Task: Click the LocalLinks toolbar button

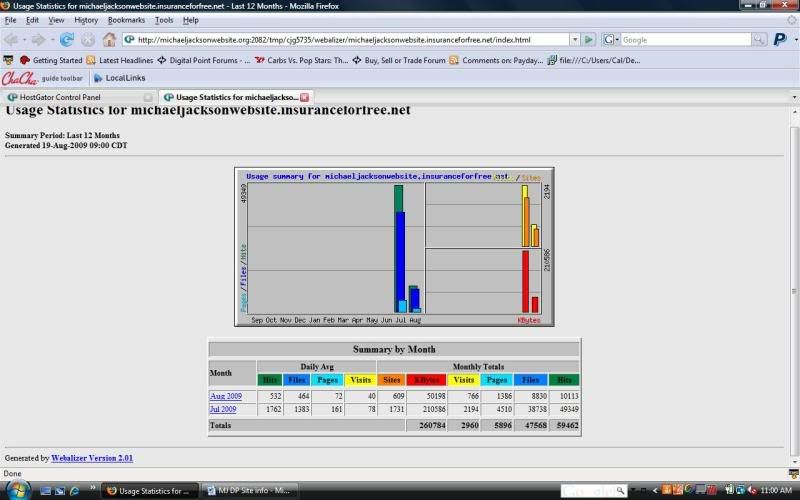Action: [x=120, y=78]
